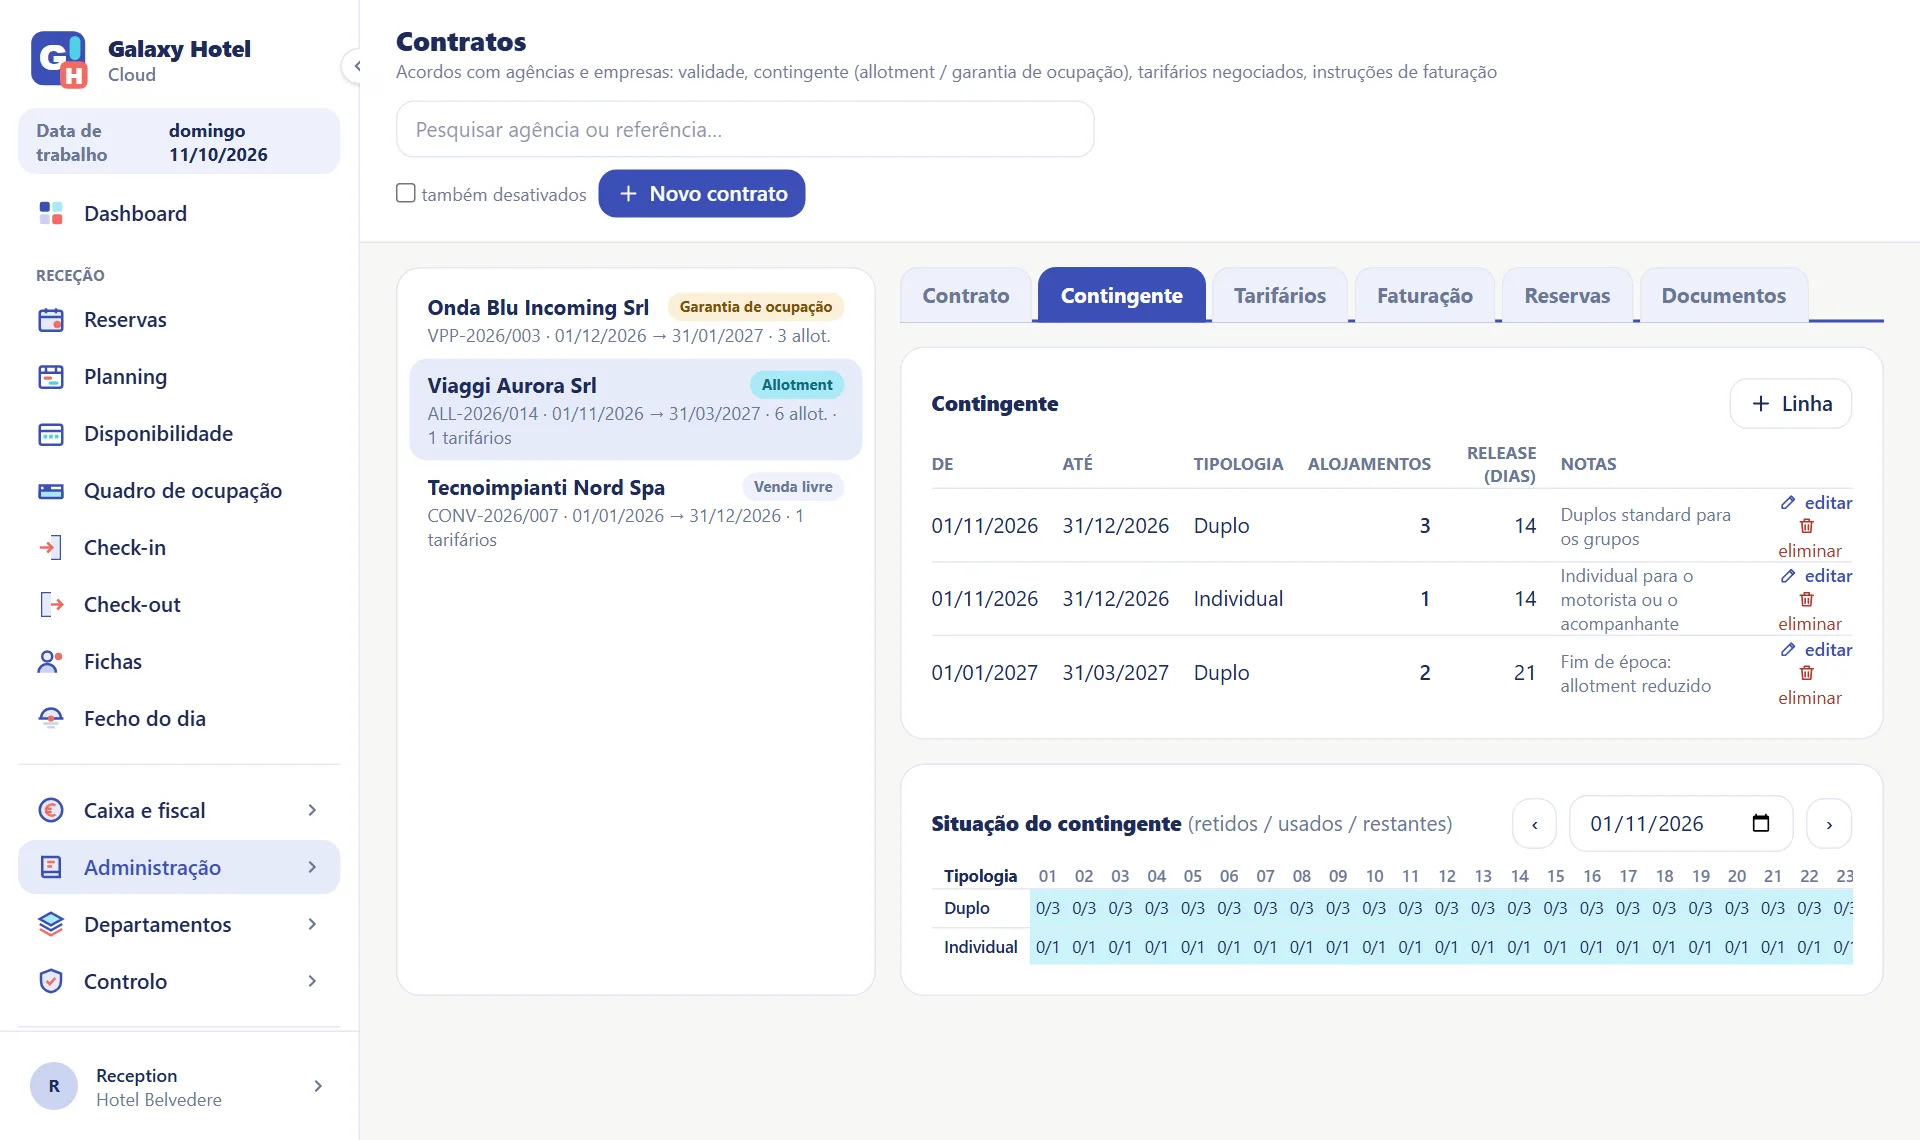Screen dimensions: 1920x1140
Task: Click the Reservas calendar icon
Action: [51, 320]
